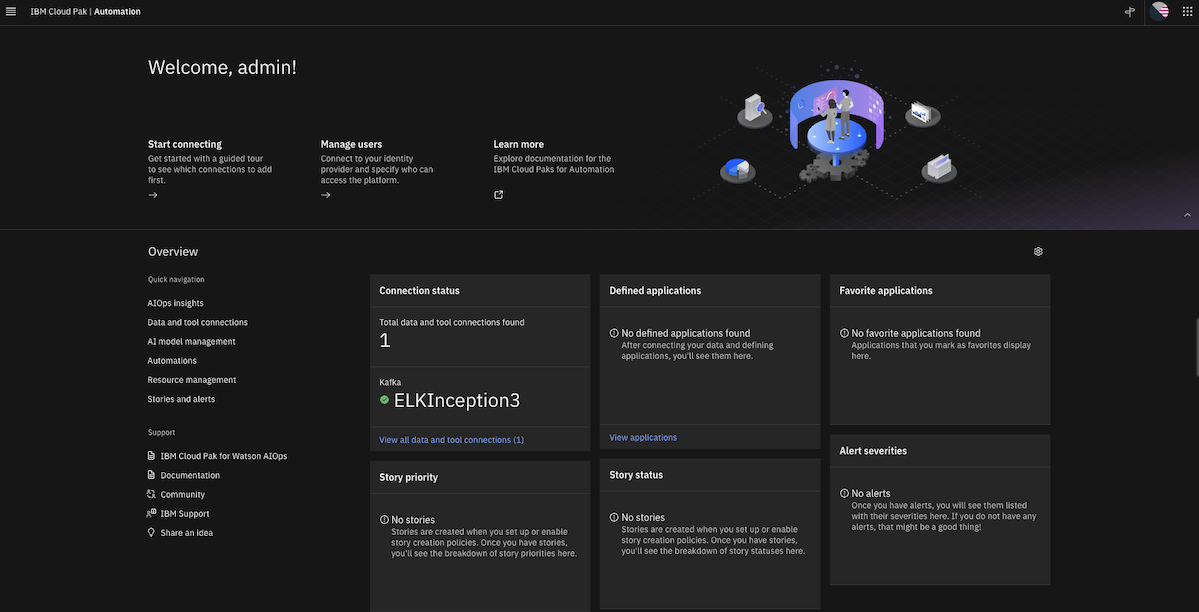Open AI model management navigation link
The height and width of the screenshot is (612, 1199).
[191, 341]
